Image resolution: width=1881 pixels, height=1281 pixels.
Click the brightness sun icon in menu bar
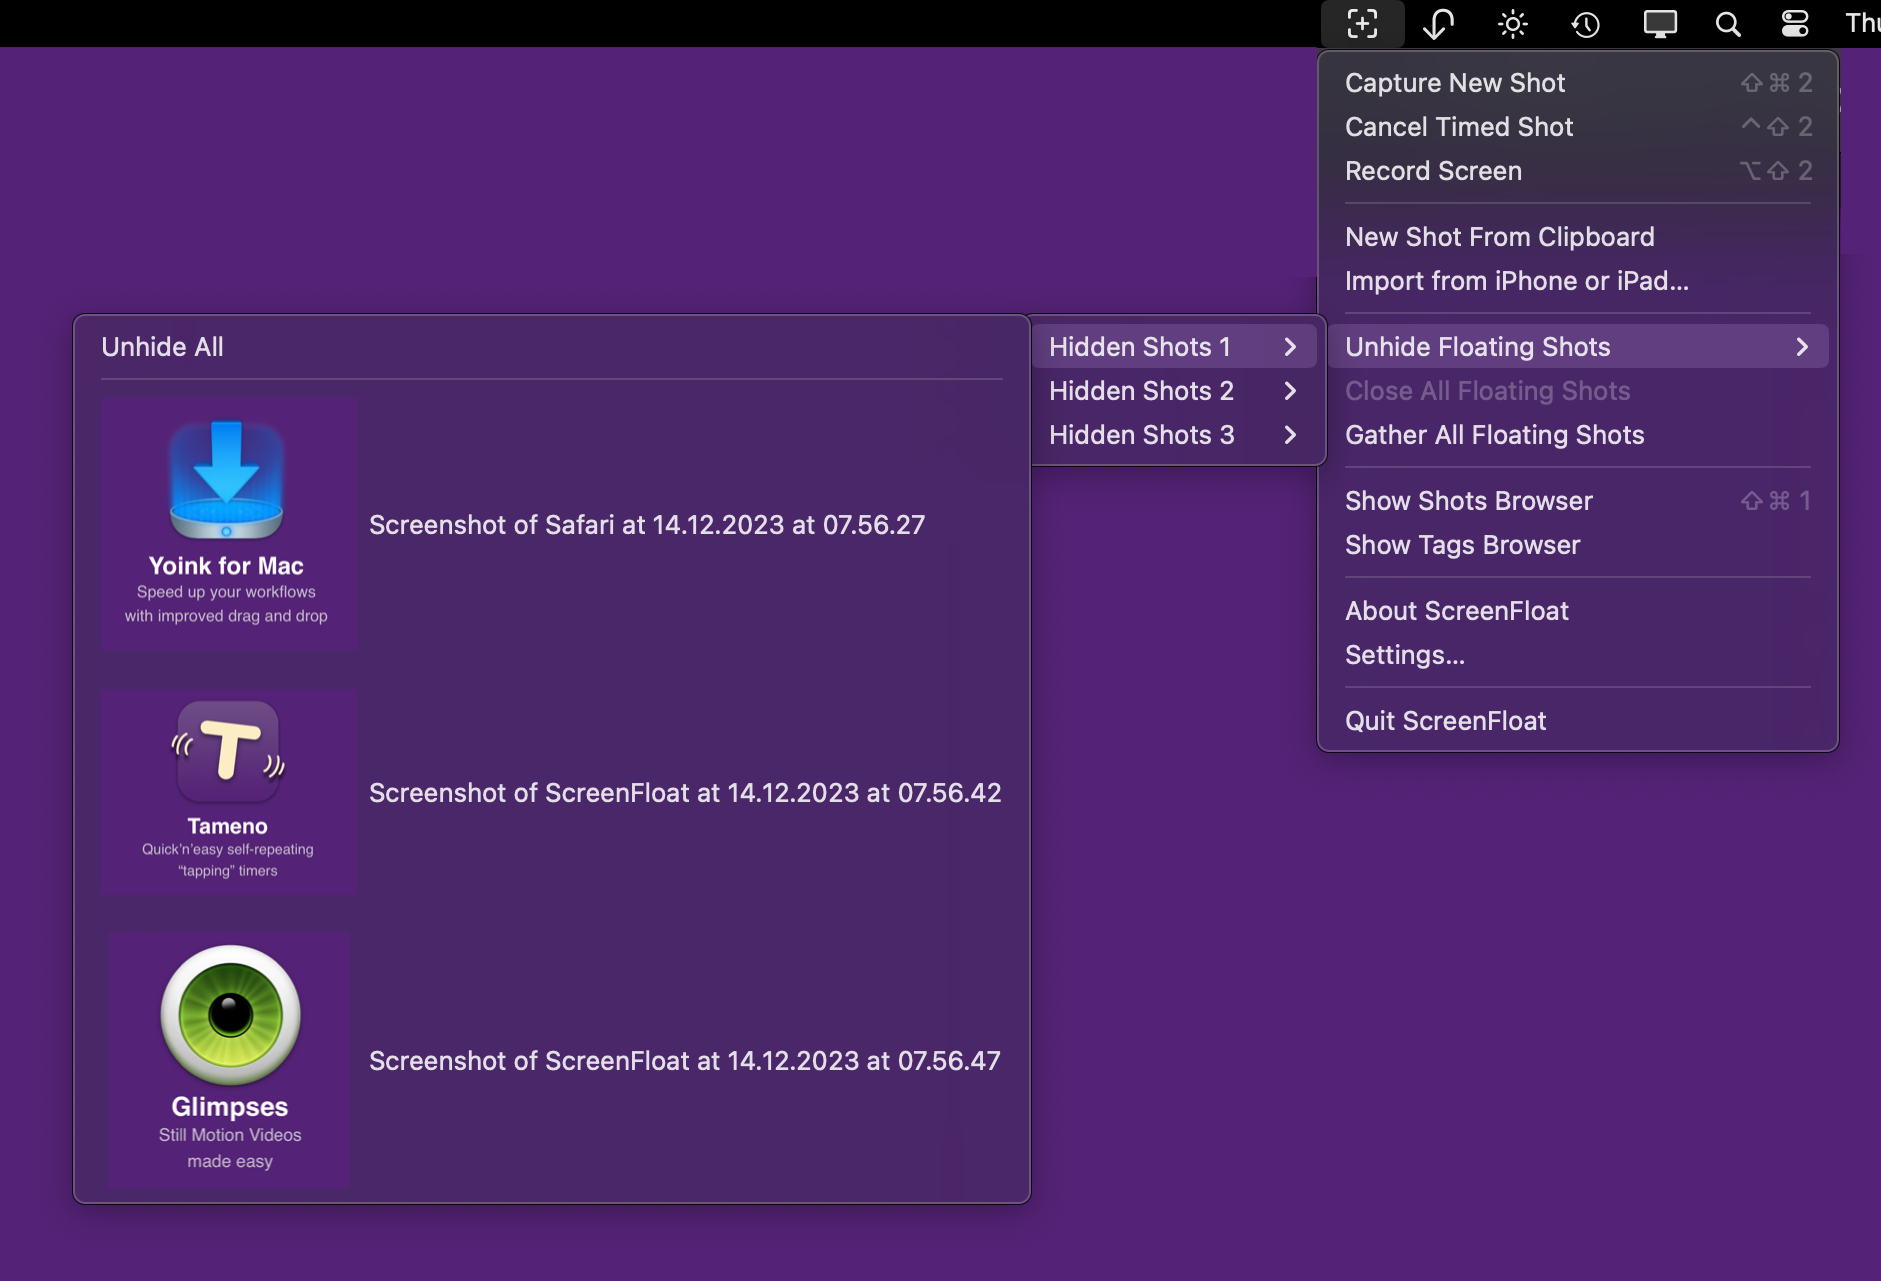point(1512,23)
